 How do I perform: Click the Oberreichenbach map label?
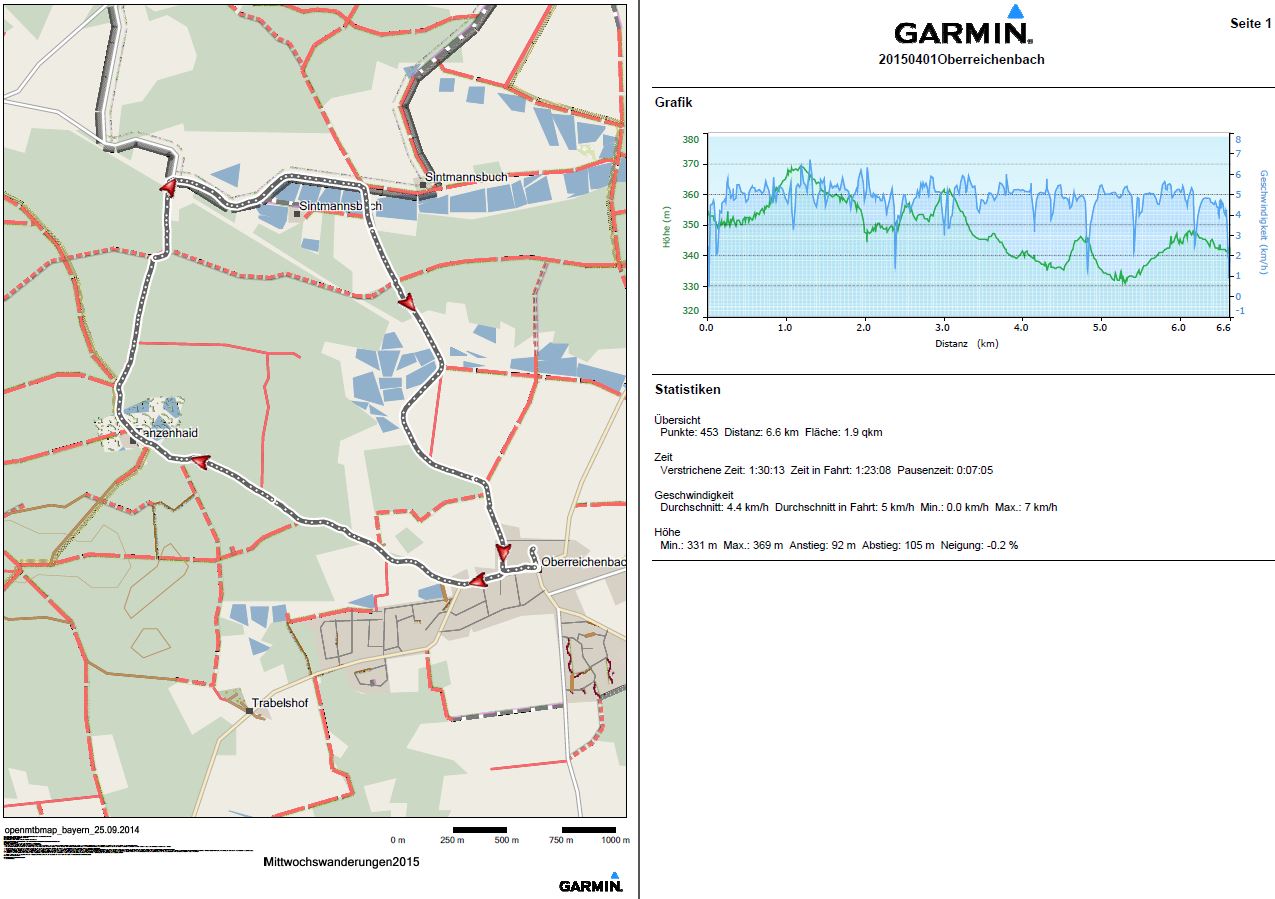(x=583, y=563)
